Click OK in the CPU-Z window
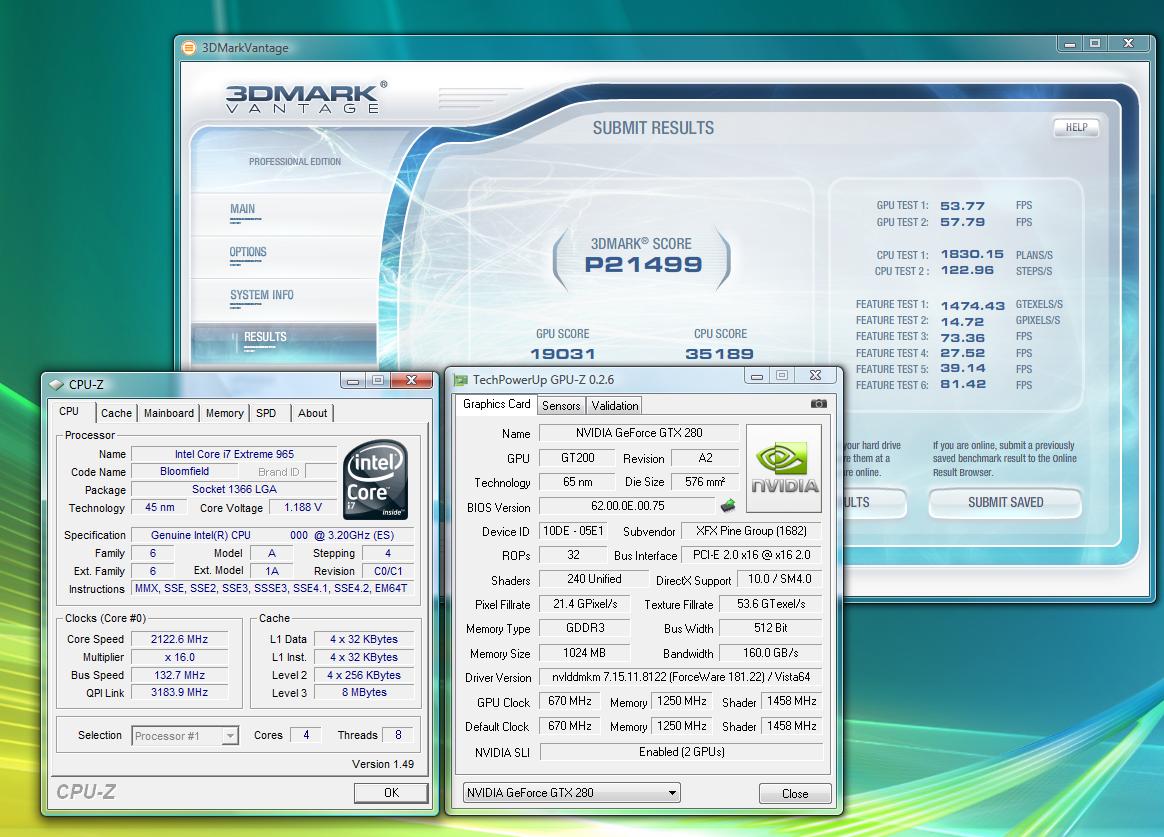 point(391,792)
